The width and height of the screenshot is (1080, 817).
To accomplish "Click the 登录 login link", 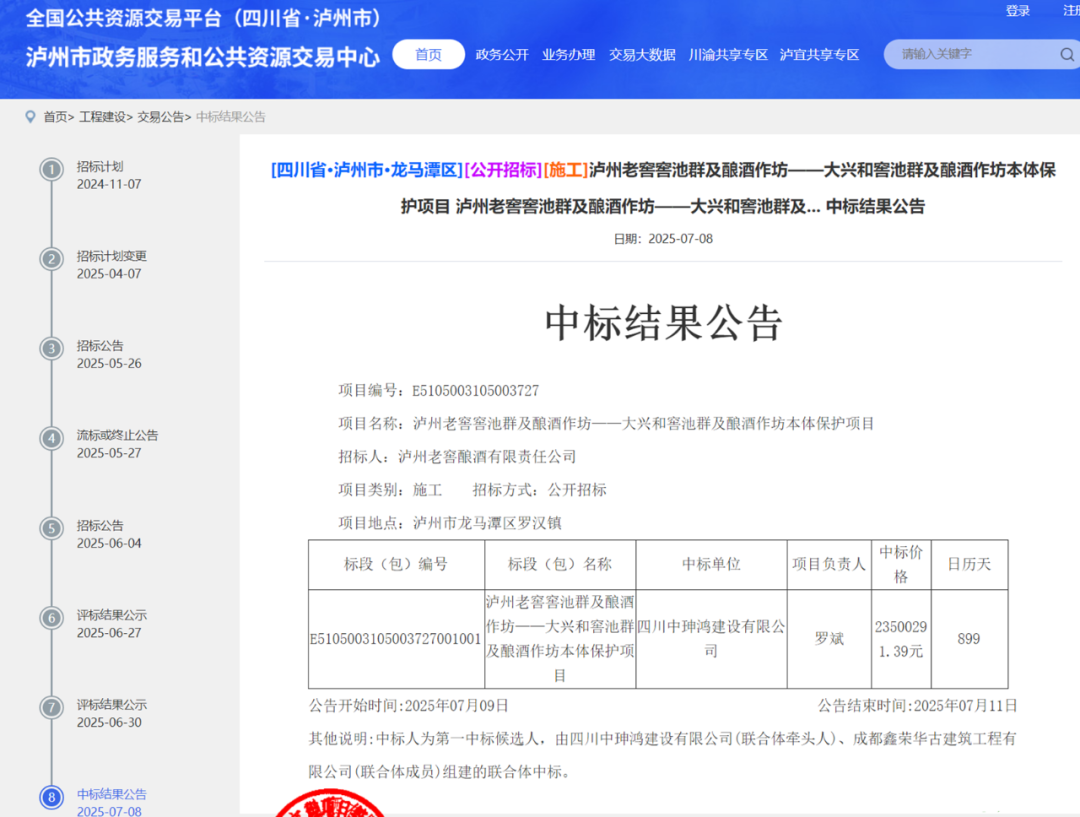I will [x=1018, y=11].
